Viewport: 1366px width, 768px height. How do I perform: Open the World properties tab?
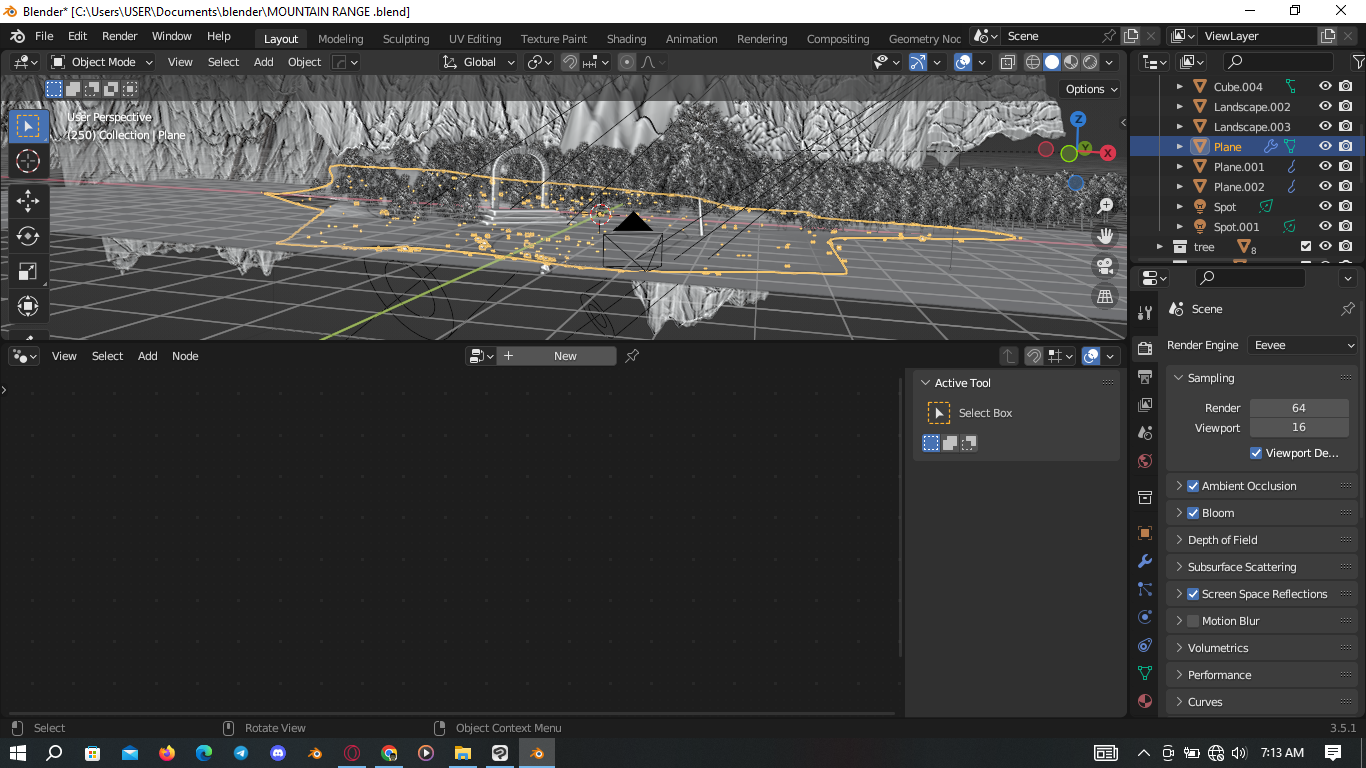[1145, 461]
